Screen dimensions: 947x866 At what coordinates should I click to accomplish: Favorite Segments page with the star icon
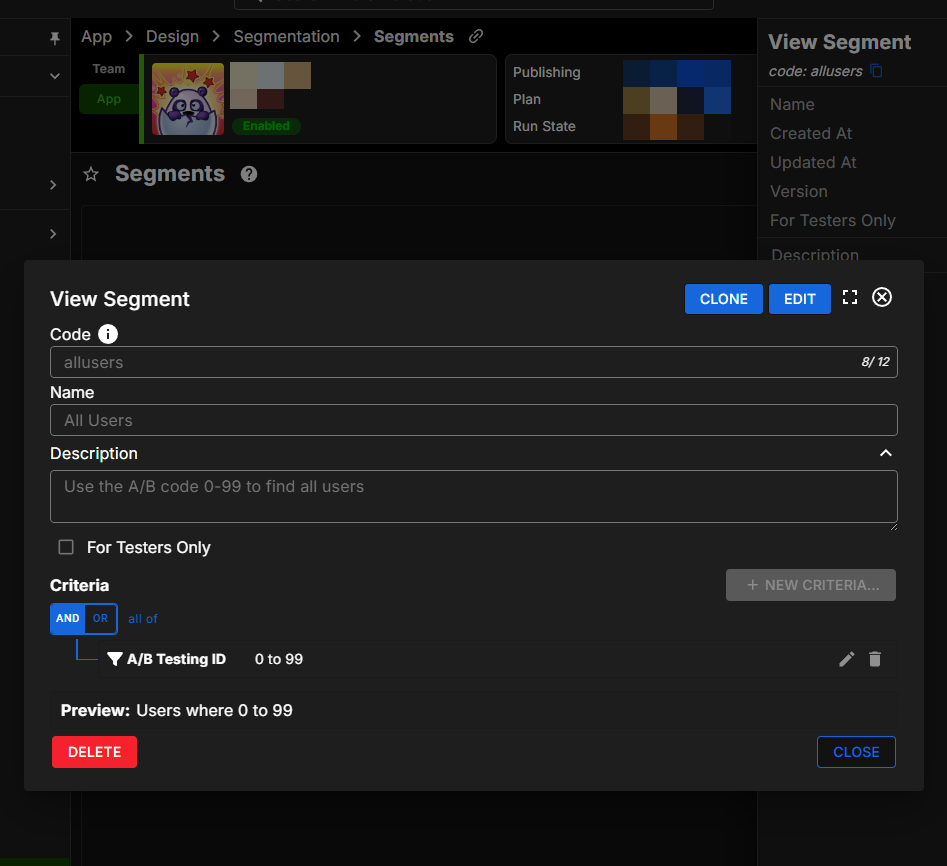tap(91, 175)
